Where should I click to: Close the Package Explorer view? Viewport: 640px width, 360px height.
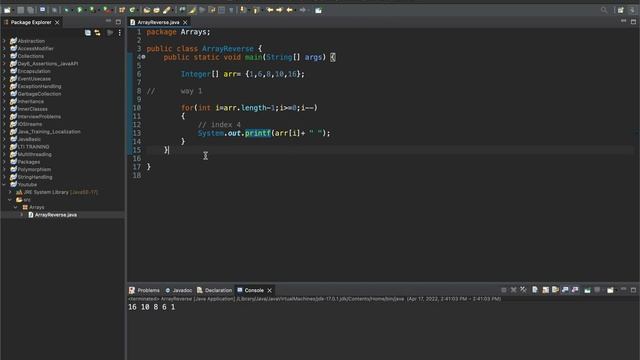57,22
